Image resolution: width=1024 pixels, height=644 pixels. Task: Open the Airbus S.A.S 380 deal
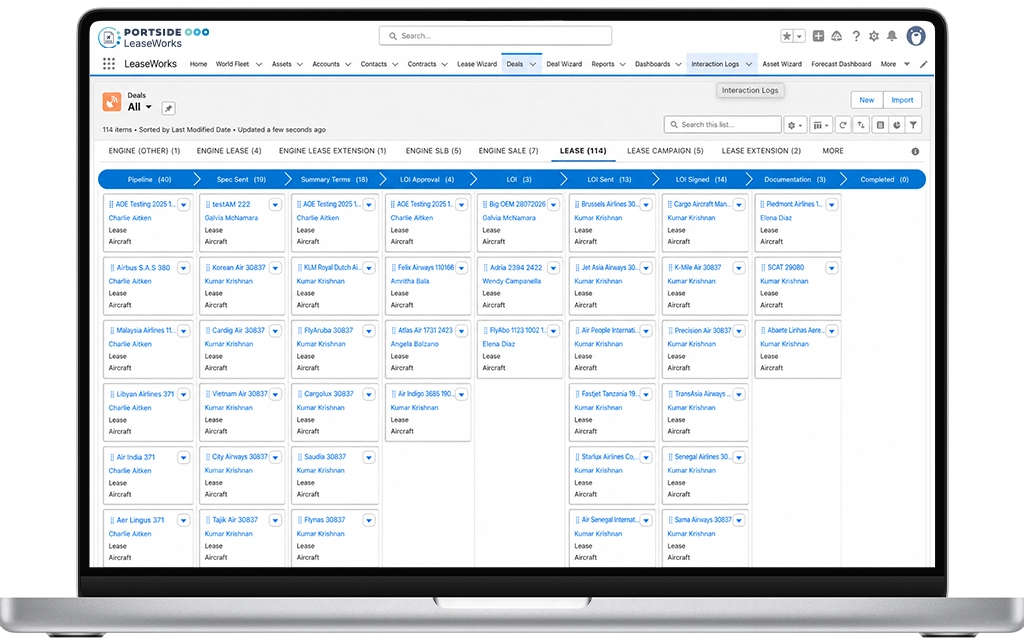point(143,268)
